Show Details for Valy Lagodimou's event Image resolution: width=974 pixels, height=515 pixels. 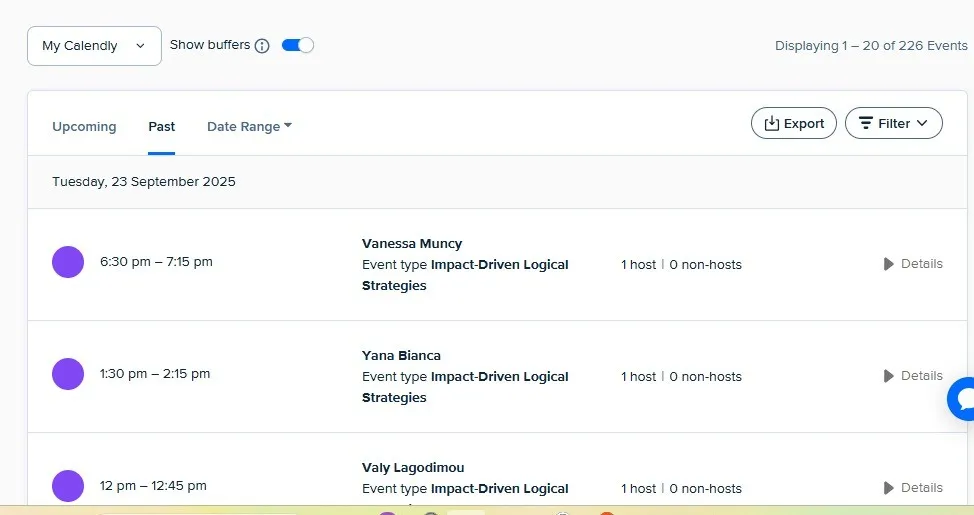tap(912, 488)
